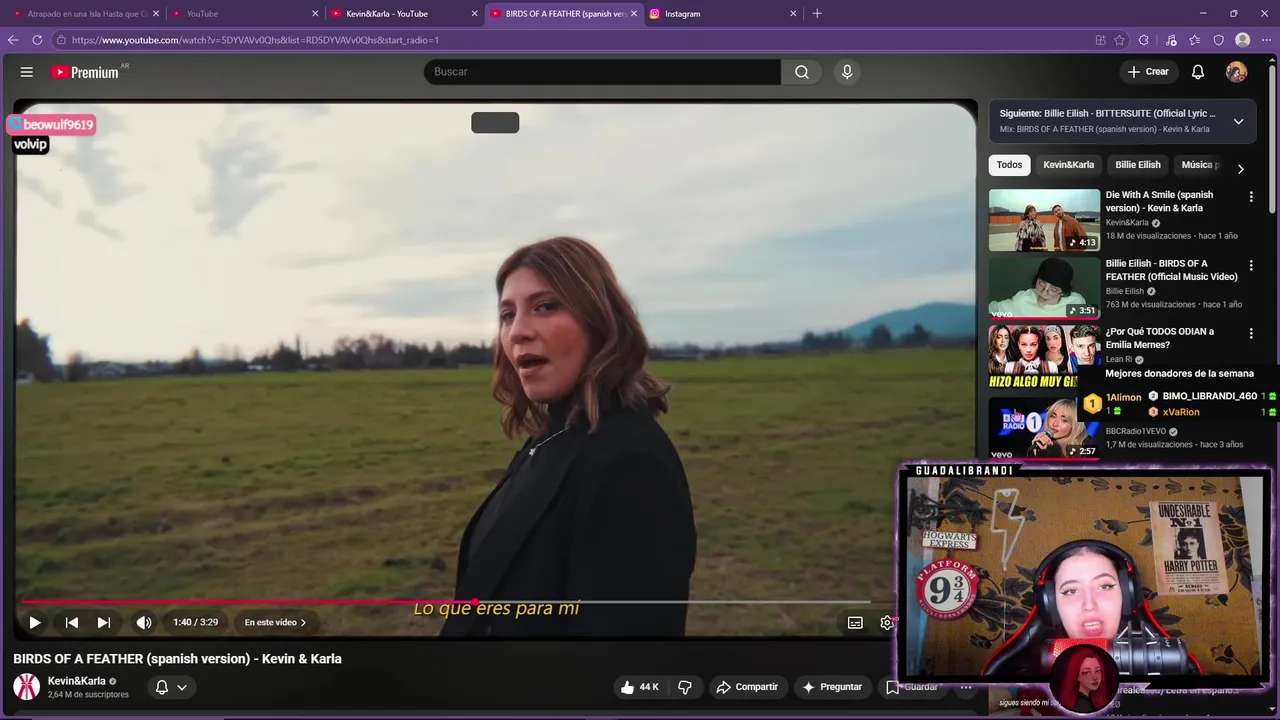Open options for Emilia Mernes video
1280x720 pixels.
[1251, 333]
